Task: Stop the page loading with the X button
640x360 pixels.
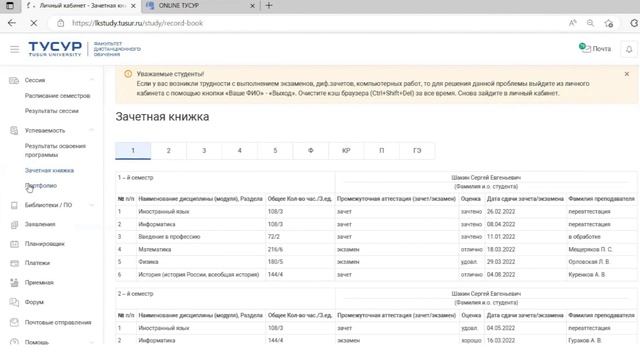Action: click(33, 23)
